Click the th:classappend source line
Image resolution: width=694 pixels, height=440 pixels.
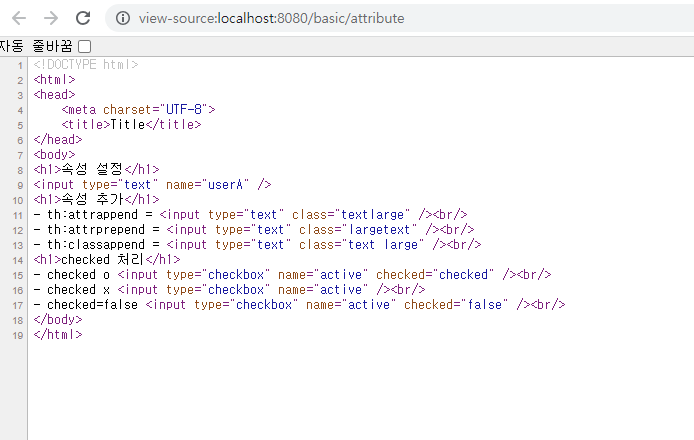point(258,245)
